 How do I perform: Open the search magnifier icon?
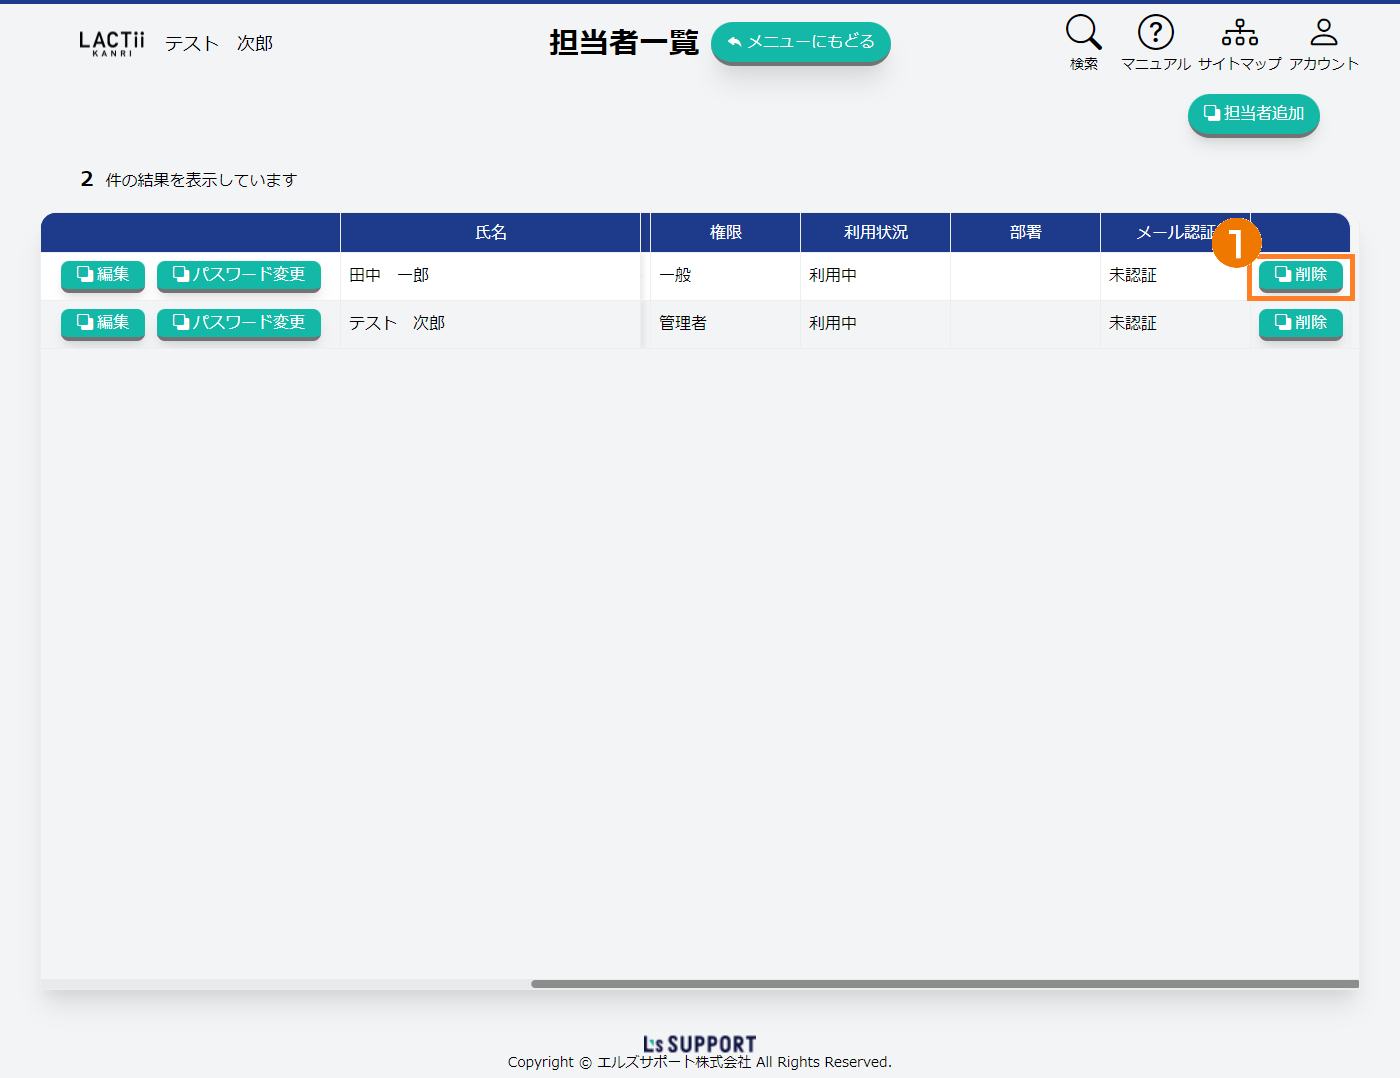pyautogui.click(x=1083, y=33)
